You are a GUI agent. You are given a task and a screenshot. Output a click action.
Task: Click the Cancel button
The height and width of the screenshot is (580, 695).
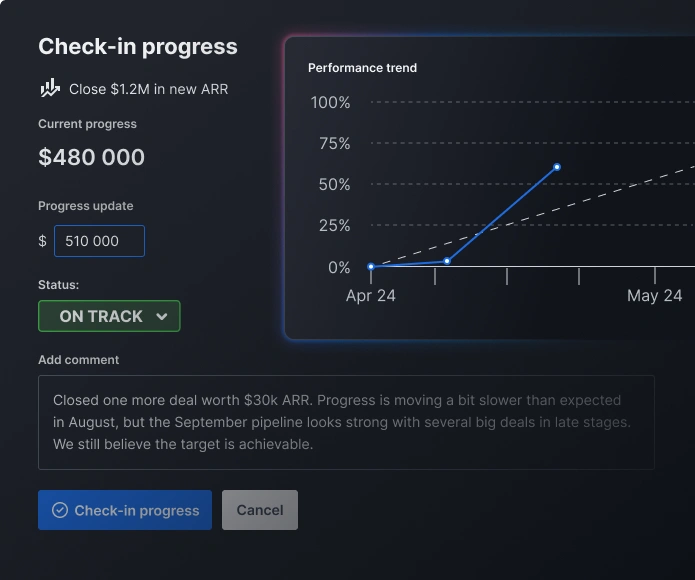(x=260, y=510)
